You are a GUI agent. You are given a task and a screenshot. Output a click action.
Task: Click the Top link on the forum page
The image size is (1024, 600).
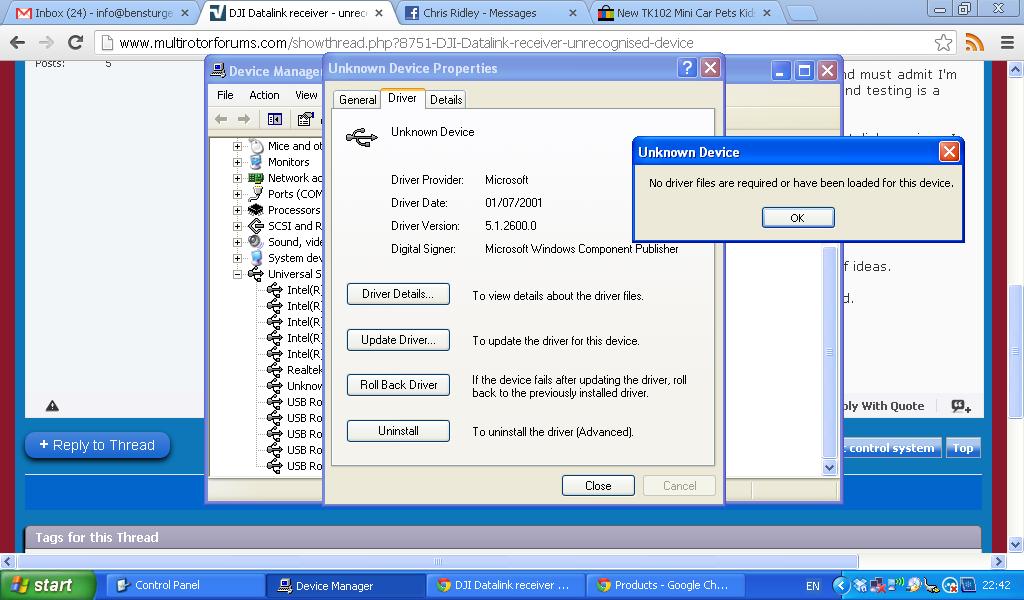pyautogui.click(x=963, y=448)
